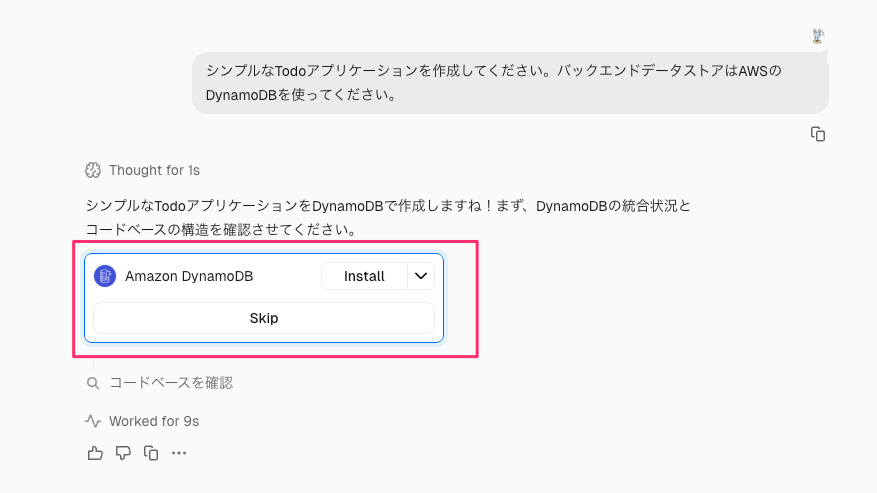The width and height of the screenshot is (877, 493).
Task: Click the brain icon beside Thought for 1s
Action: click(93, 170)
